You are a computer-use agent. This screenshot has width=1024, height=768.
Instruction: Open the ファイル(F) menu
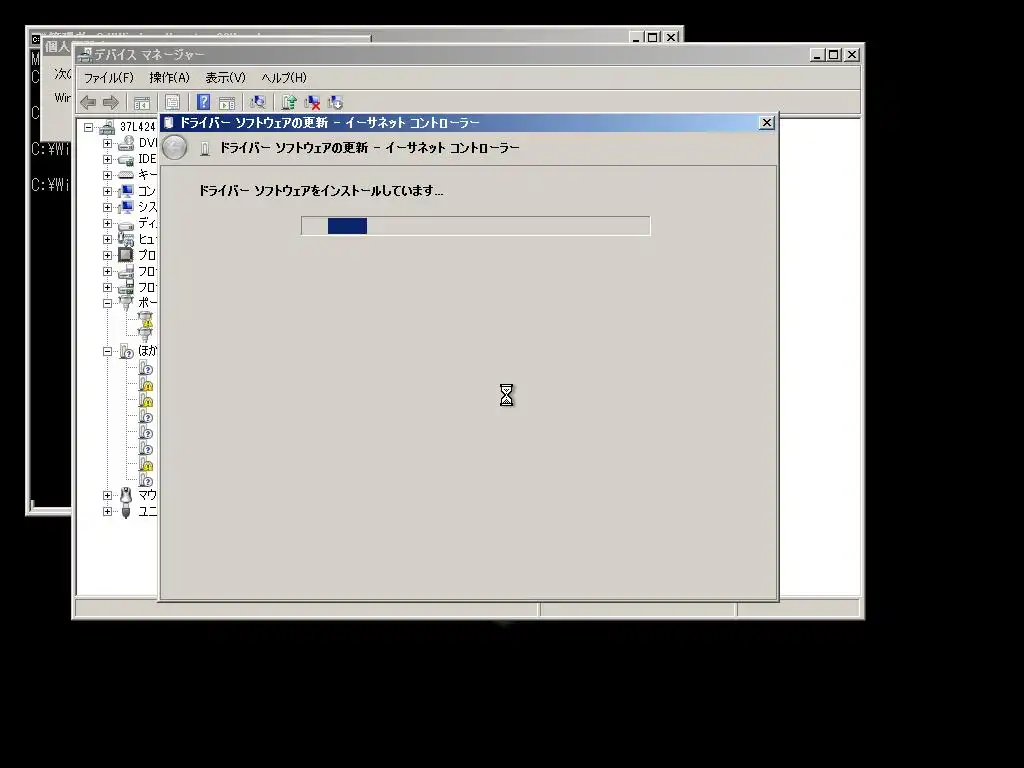(108, 78)
